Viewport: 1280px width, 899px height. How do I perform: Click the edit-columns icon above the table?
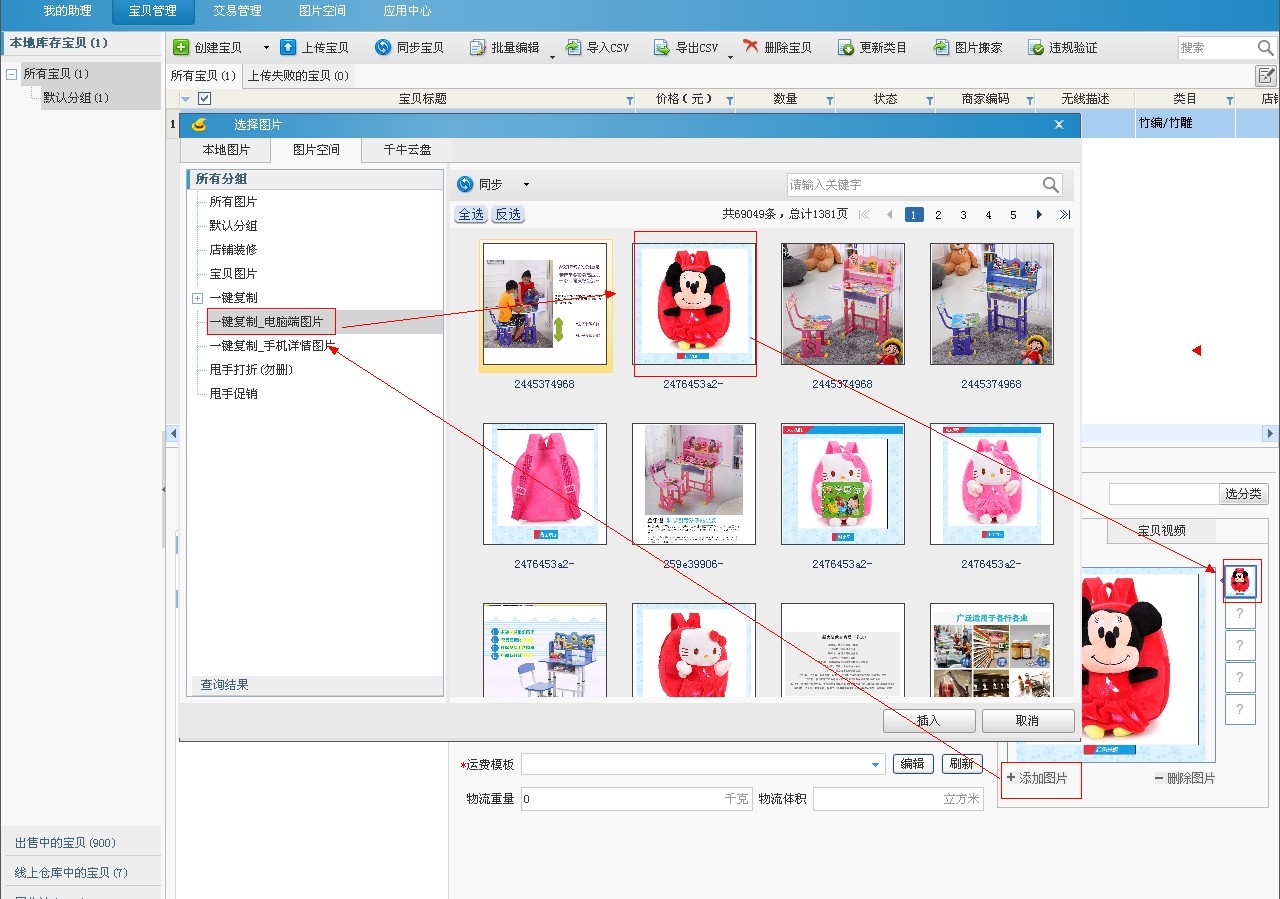(1267, 75)
